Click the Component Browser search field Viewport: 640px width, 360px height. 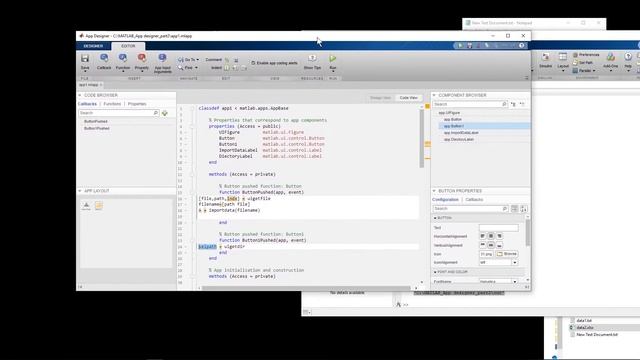point(470,104)
